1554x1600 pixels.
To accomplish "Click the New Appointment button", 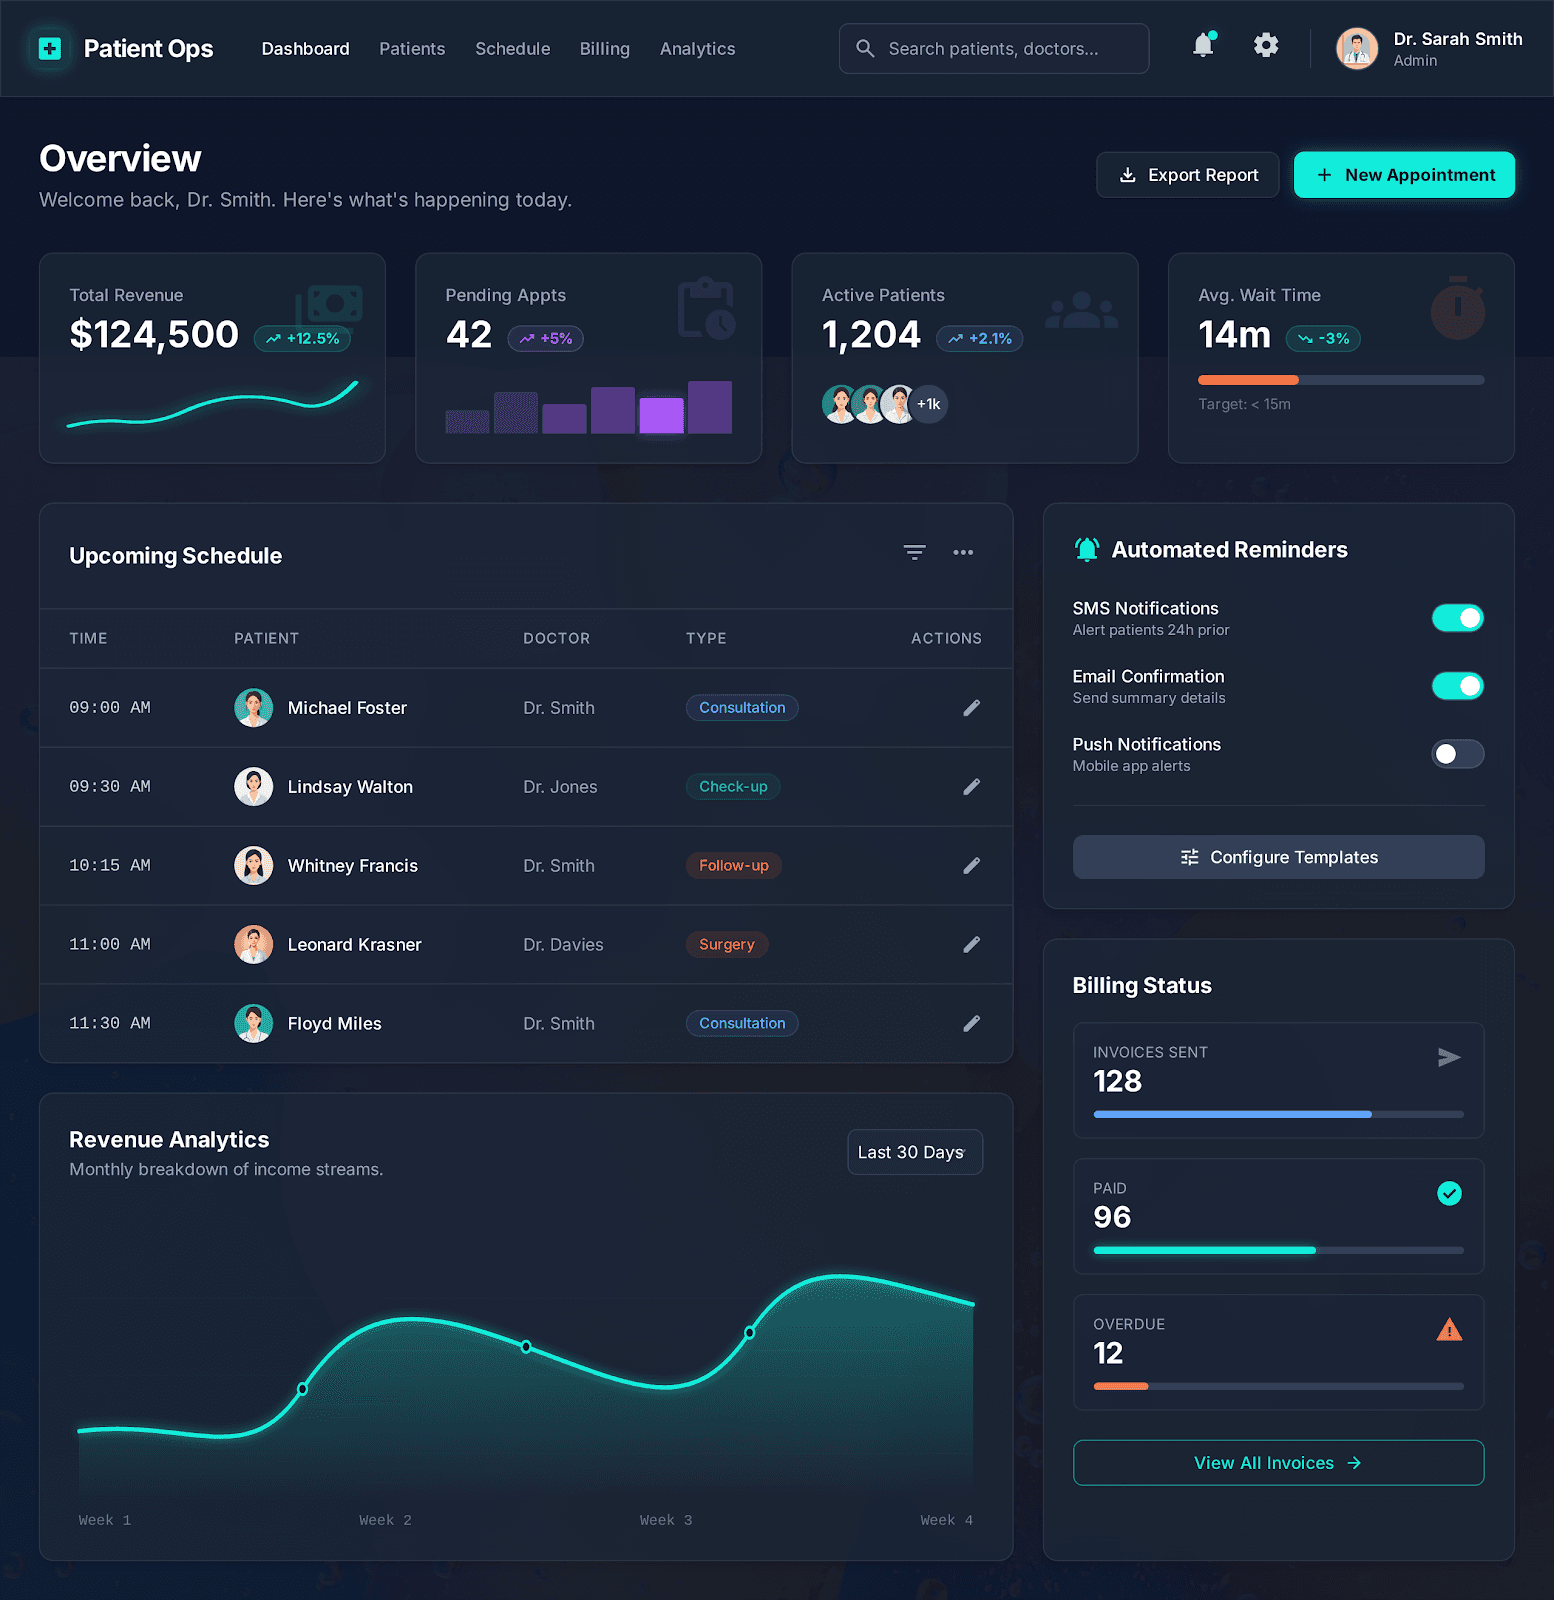I will (1404, 175).
